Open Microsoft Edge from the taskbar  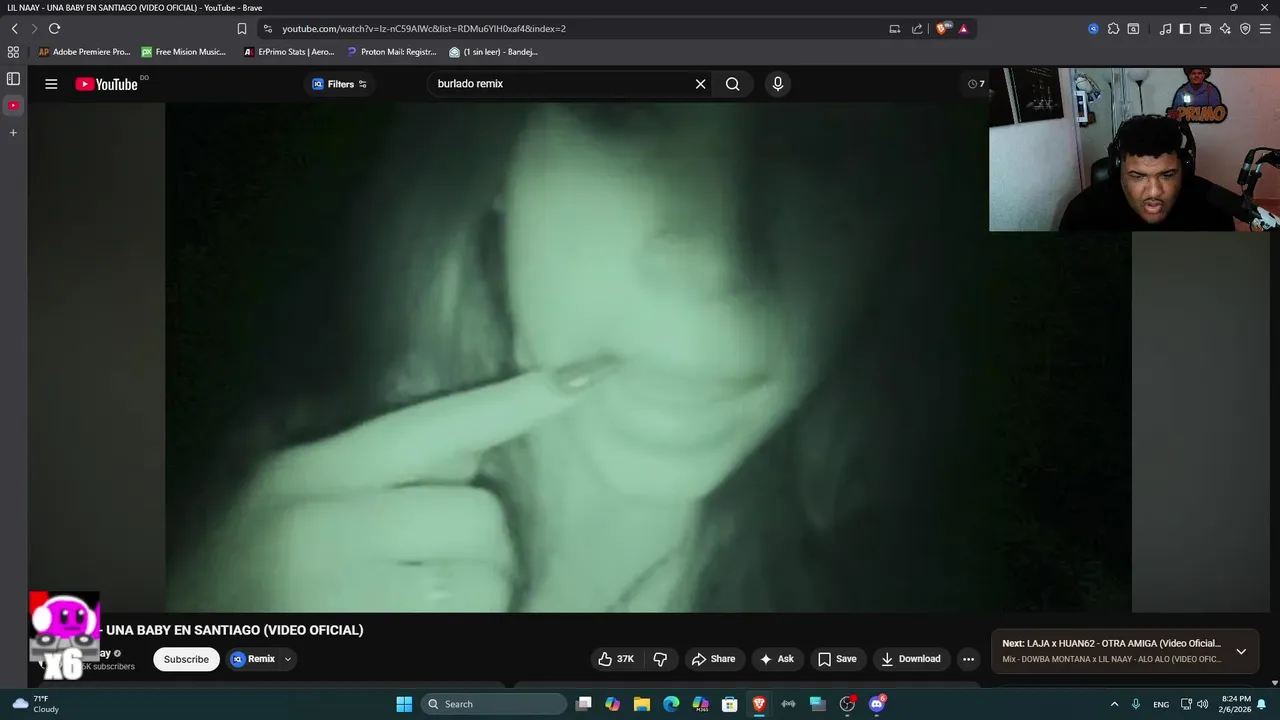tap(671, 704)
